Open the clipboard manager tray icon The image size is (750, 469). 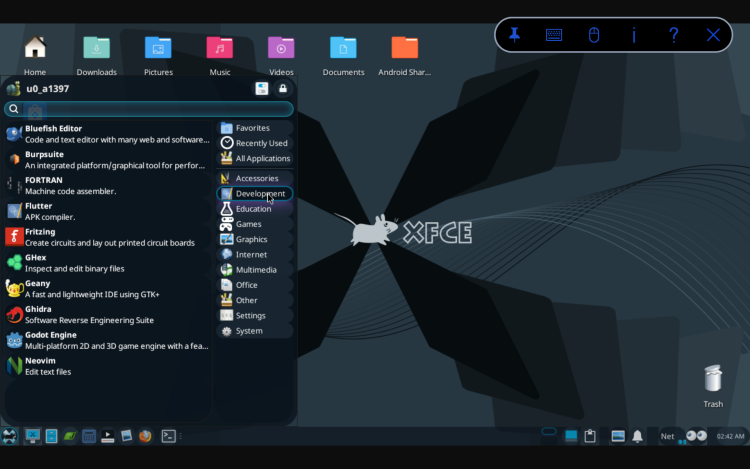click(x=590, y=436)
